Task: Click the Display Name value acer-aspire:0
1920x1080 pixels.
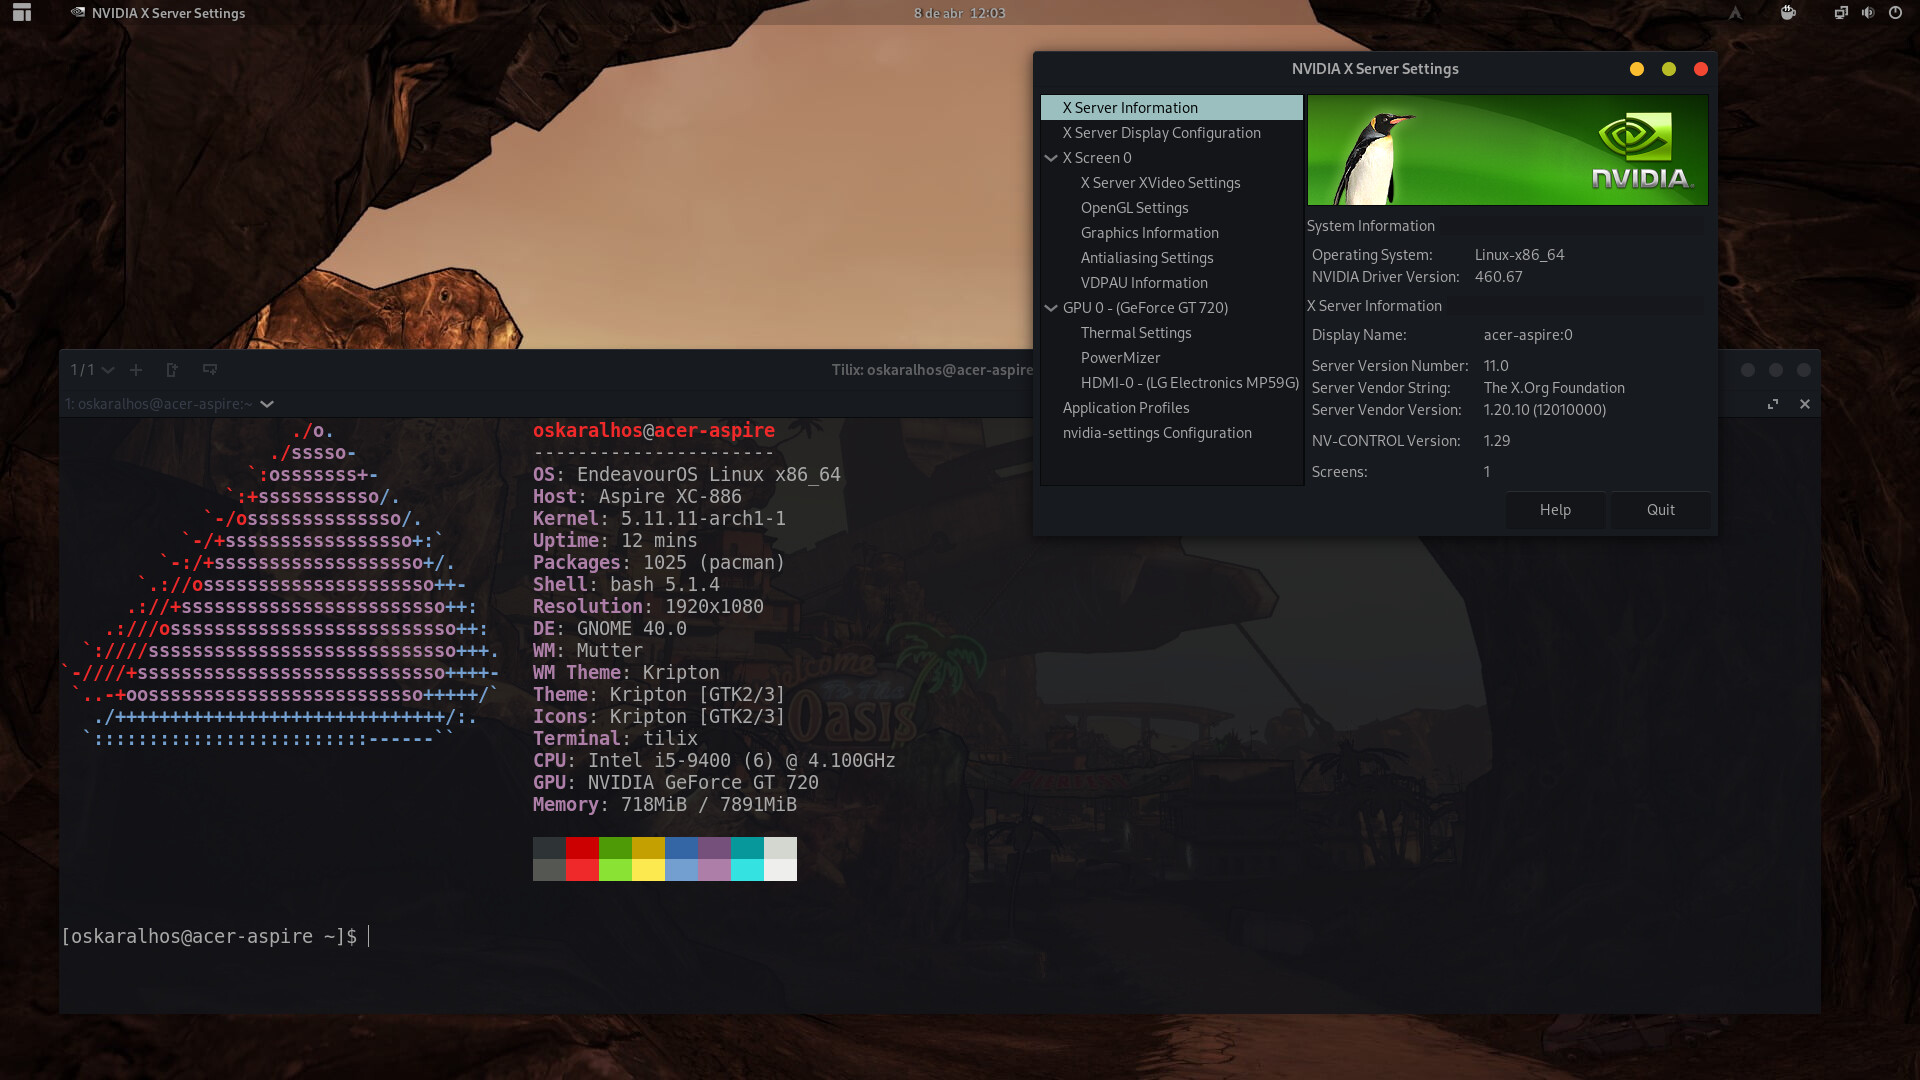Action: 1528,335
